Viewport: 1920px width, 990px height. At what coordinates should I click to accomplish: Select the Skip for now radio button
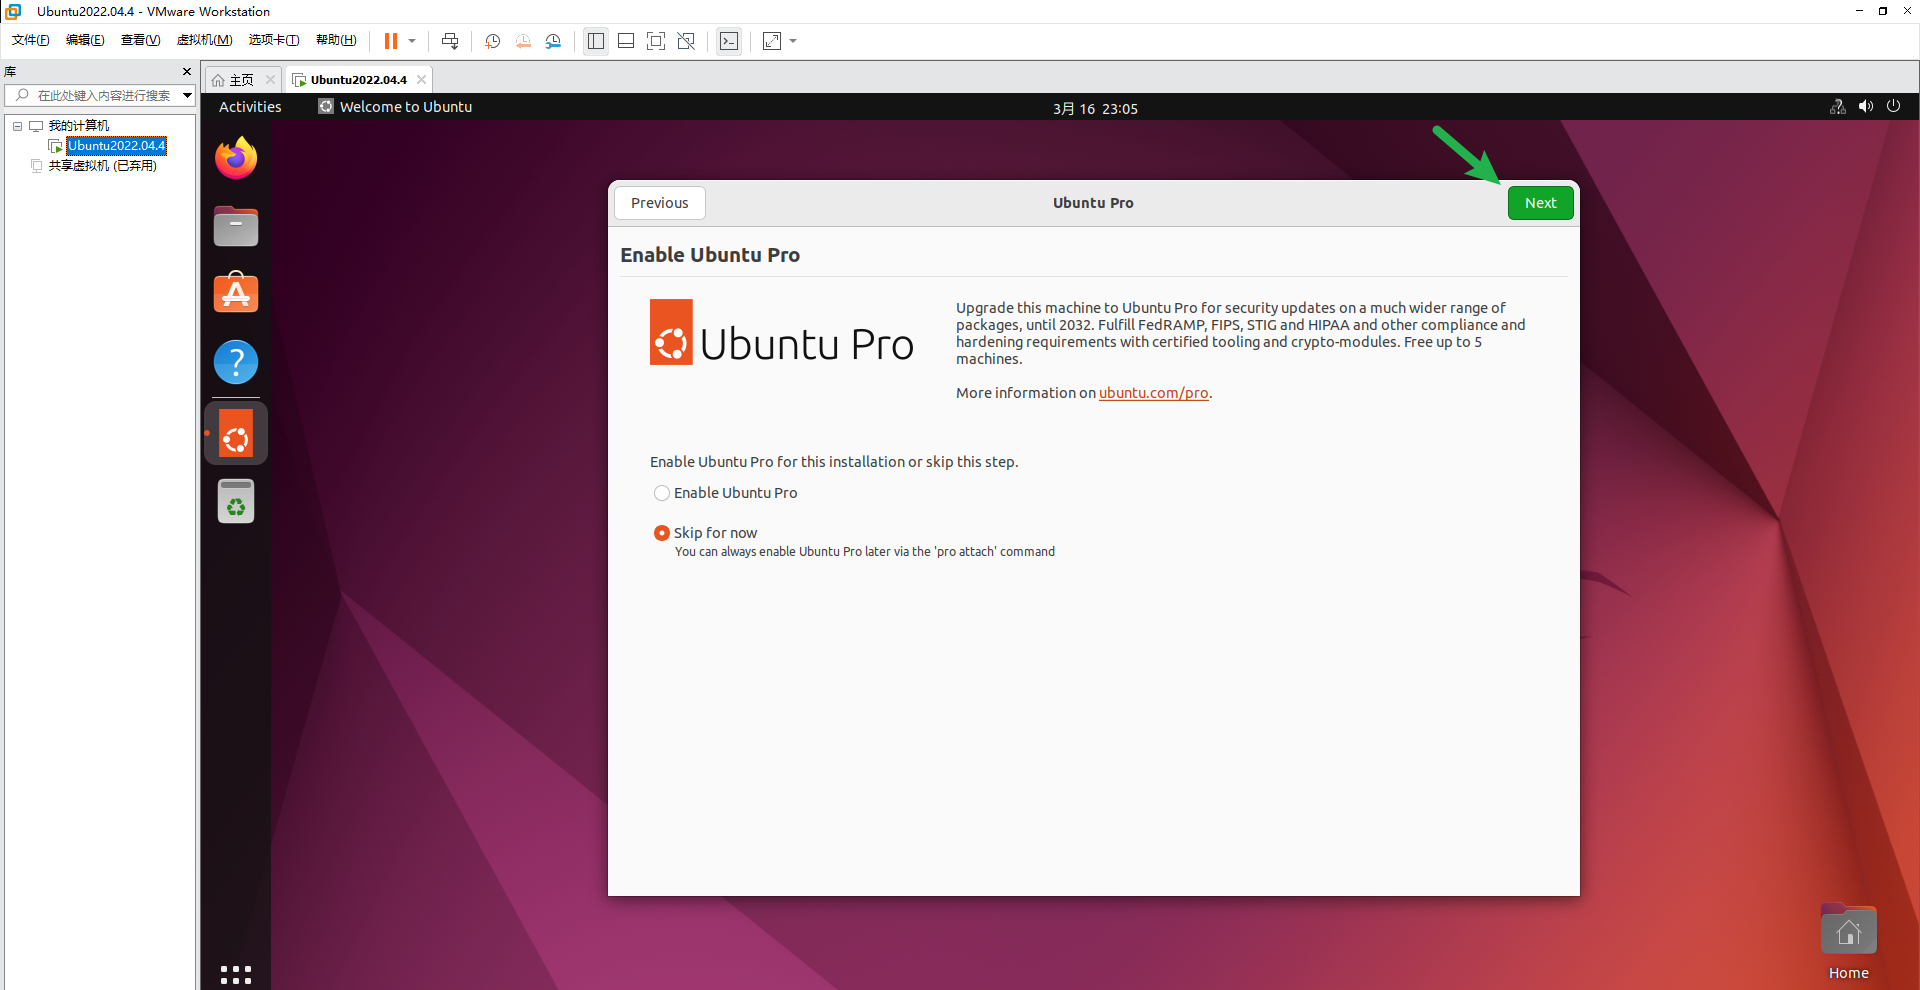662,533
